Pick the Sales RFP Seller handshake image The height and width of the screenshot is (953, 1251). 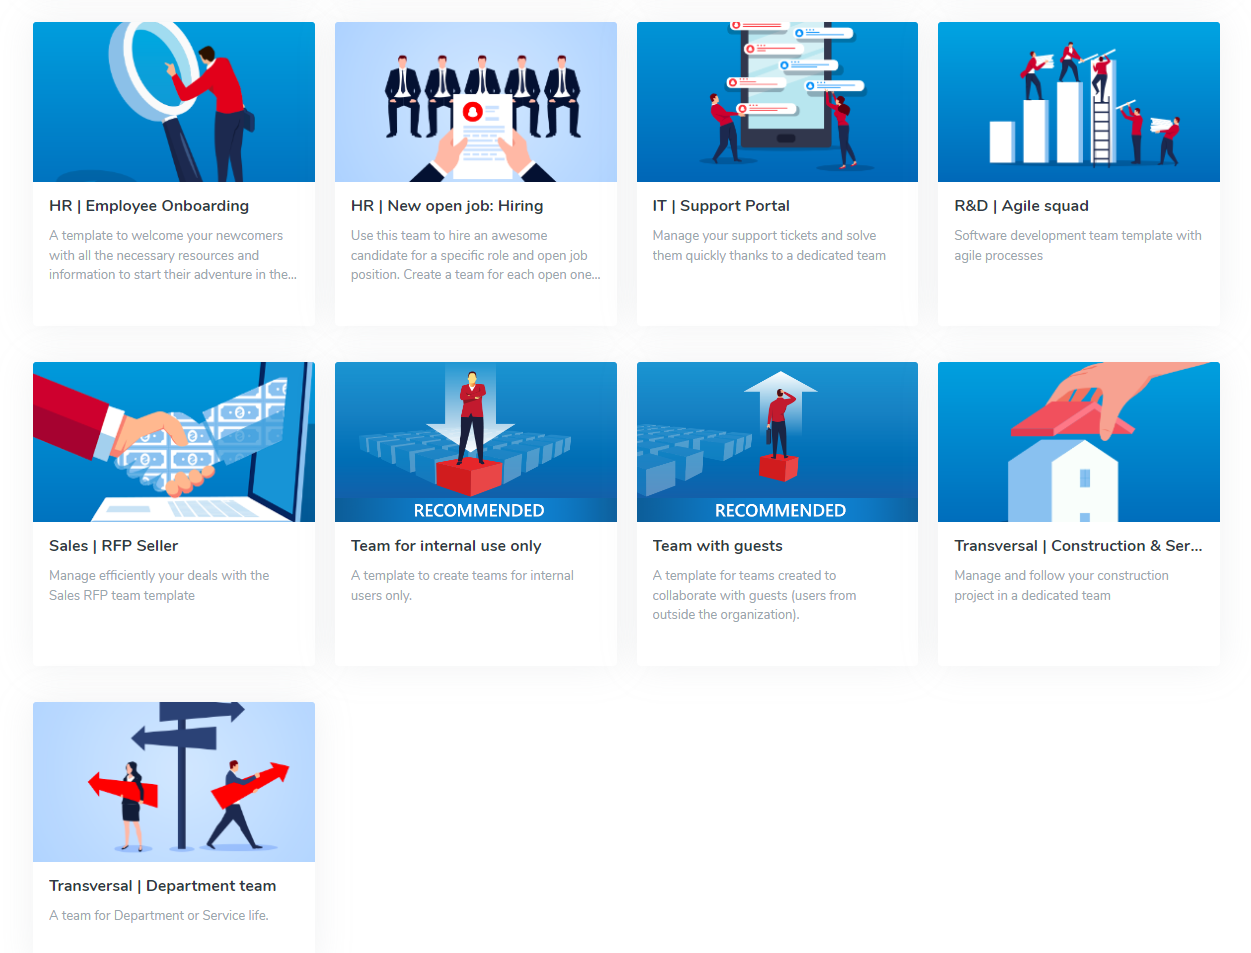(x=174, y=442)
